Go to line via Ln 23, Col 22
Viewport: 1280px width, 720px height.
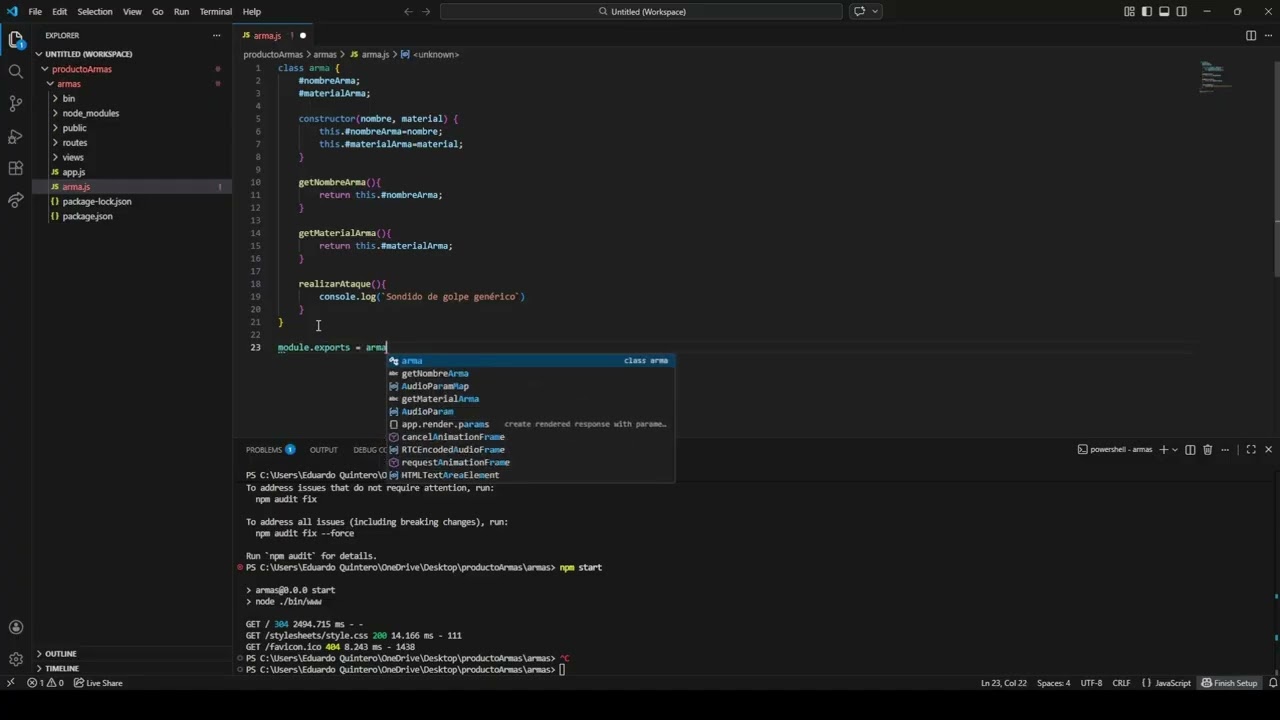click(x=1003, y=683)
